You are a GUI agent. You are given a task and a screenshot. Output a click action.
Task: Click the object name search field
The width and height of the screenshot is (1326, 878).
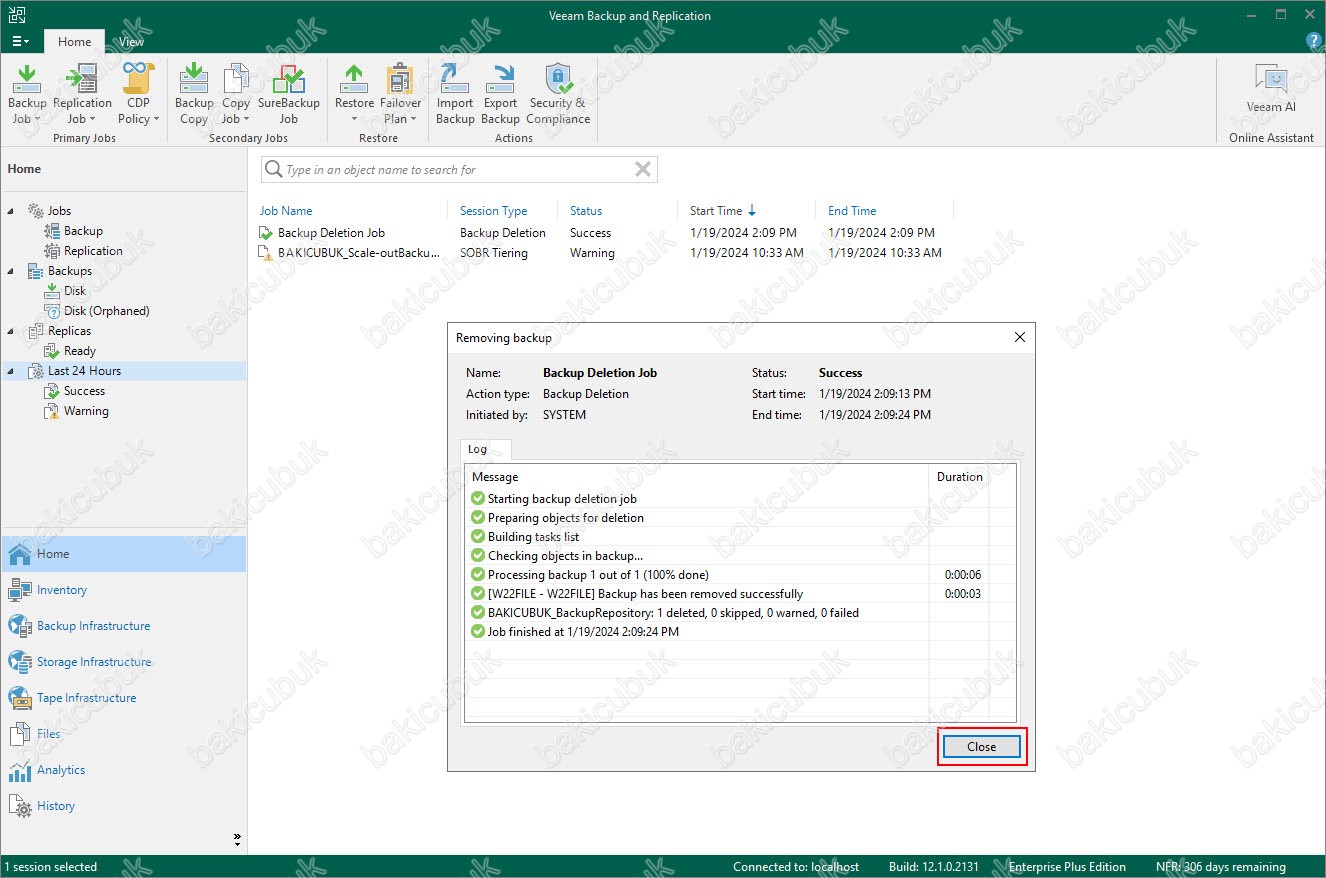coord(455,170)
